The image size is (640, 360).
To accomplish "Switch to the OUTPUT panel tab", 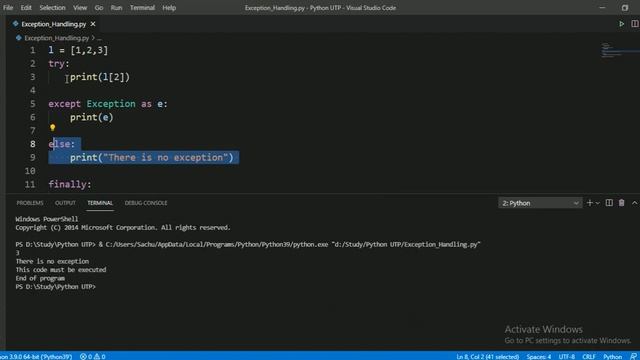I will pyautogui.click(x=65, y=203).
